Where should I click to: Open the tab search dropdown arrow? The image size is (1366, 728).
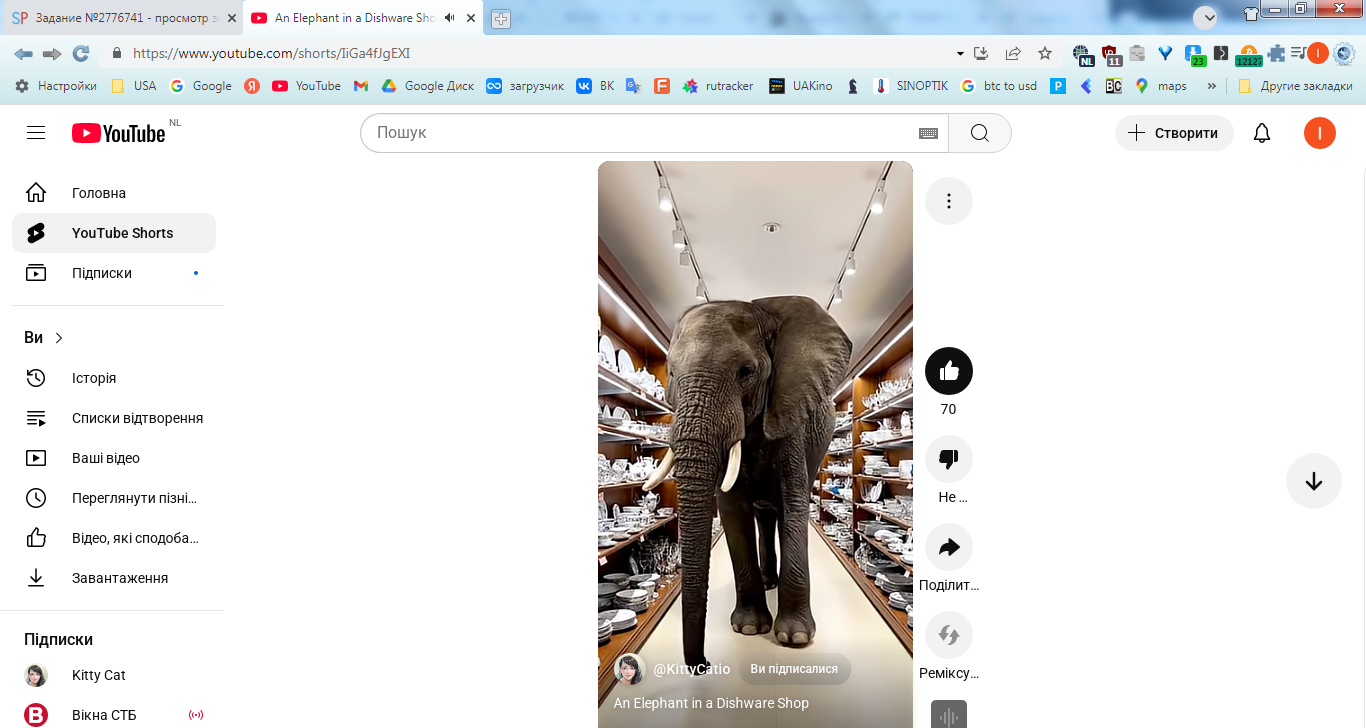coord(1205,17)
